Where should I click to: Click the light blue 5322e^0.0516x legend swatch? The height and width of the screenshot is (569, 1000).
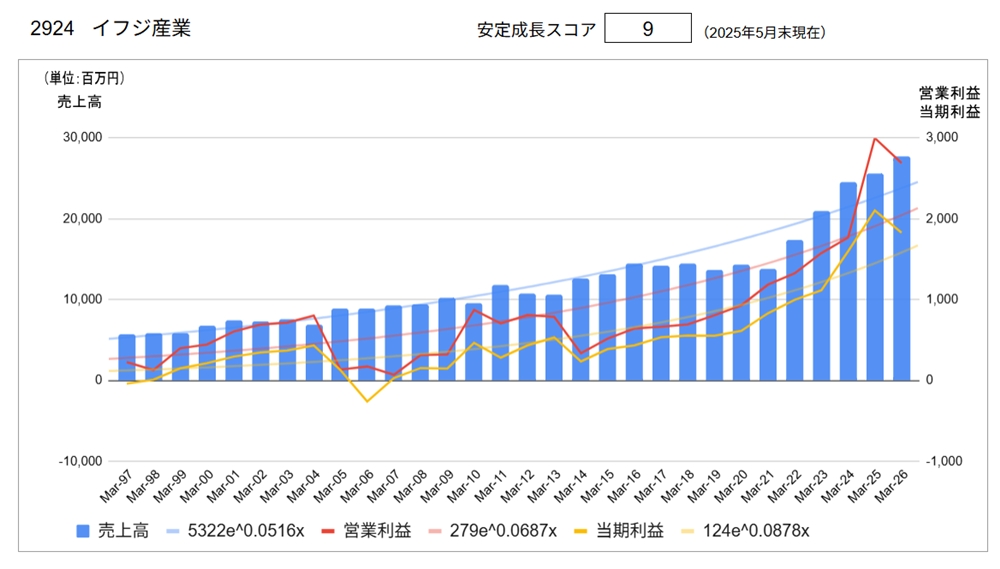173,531
